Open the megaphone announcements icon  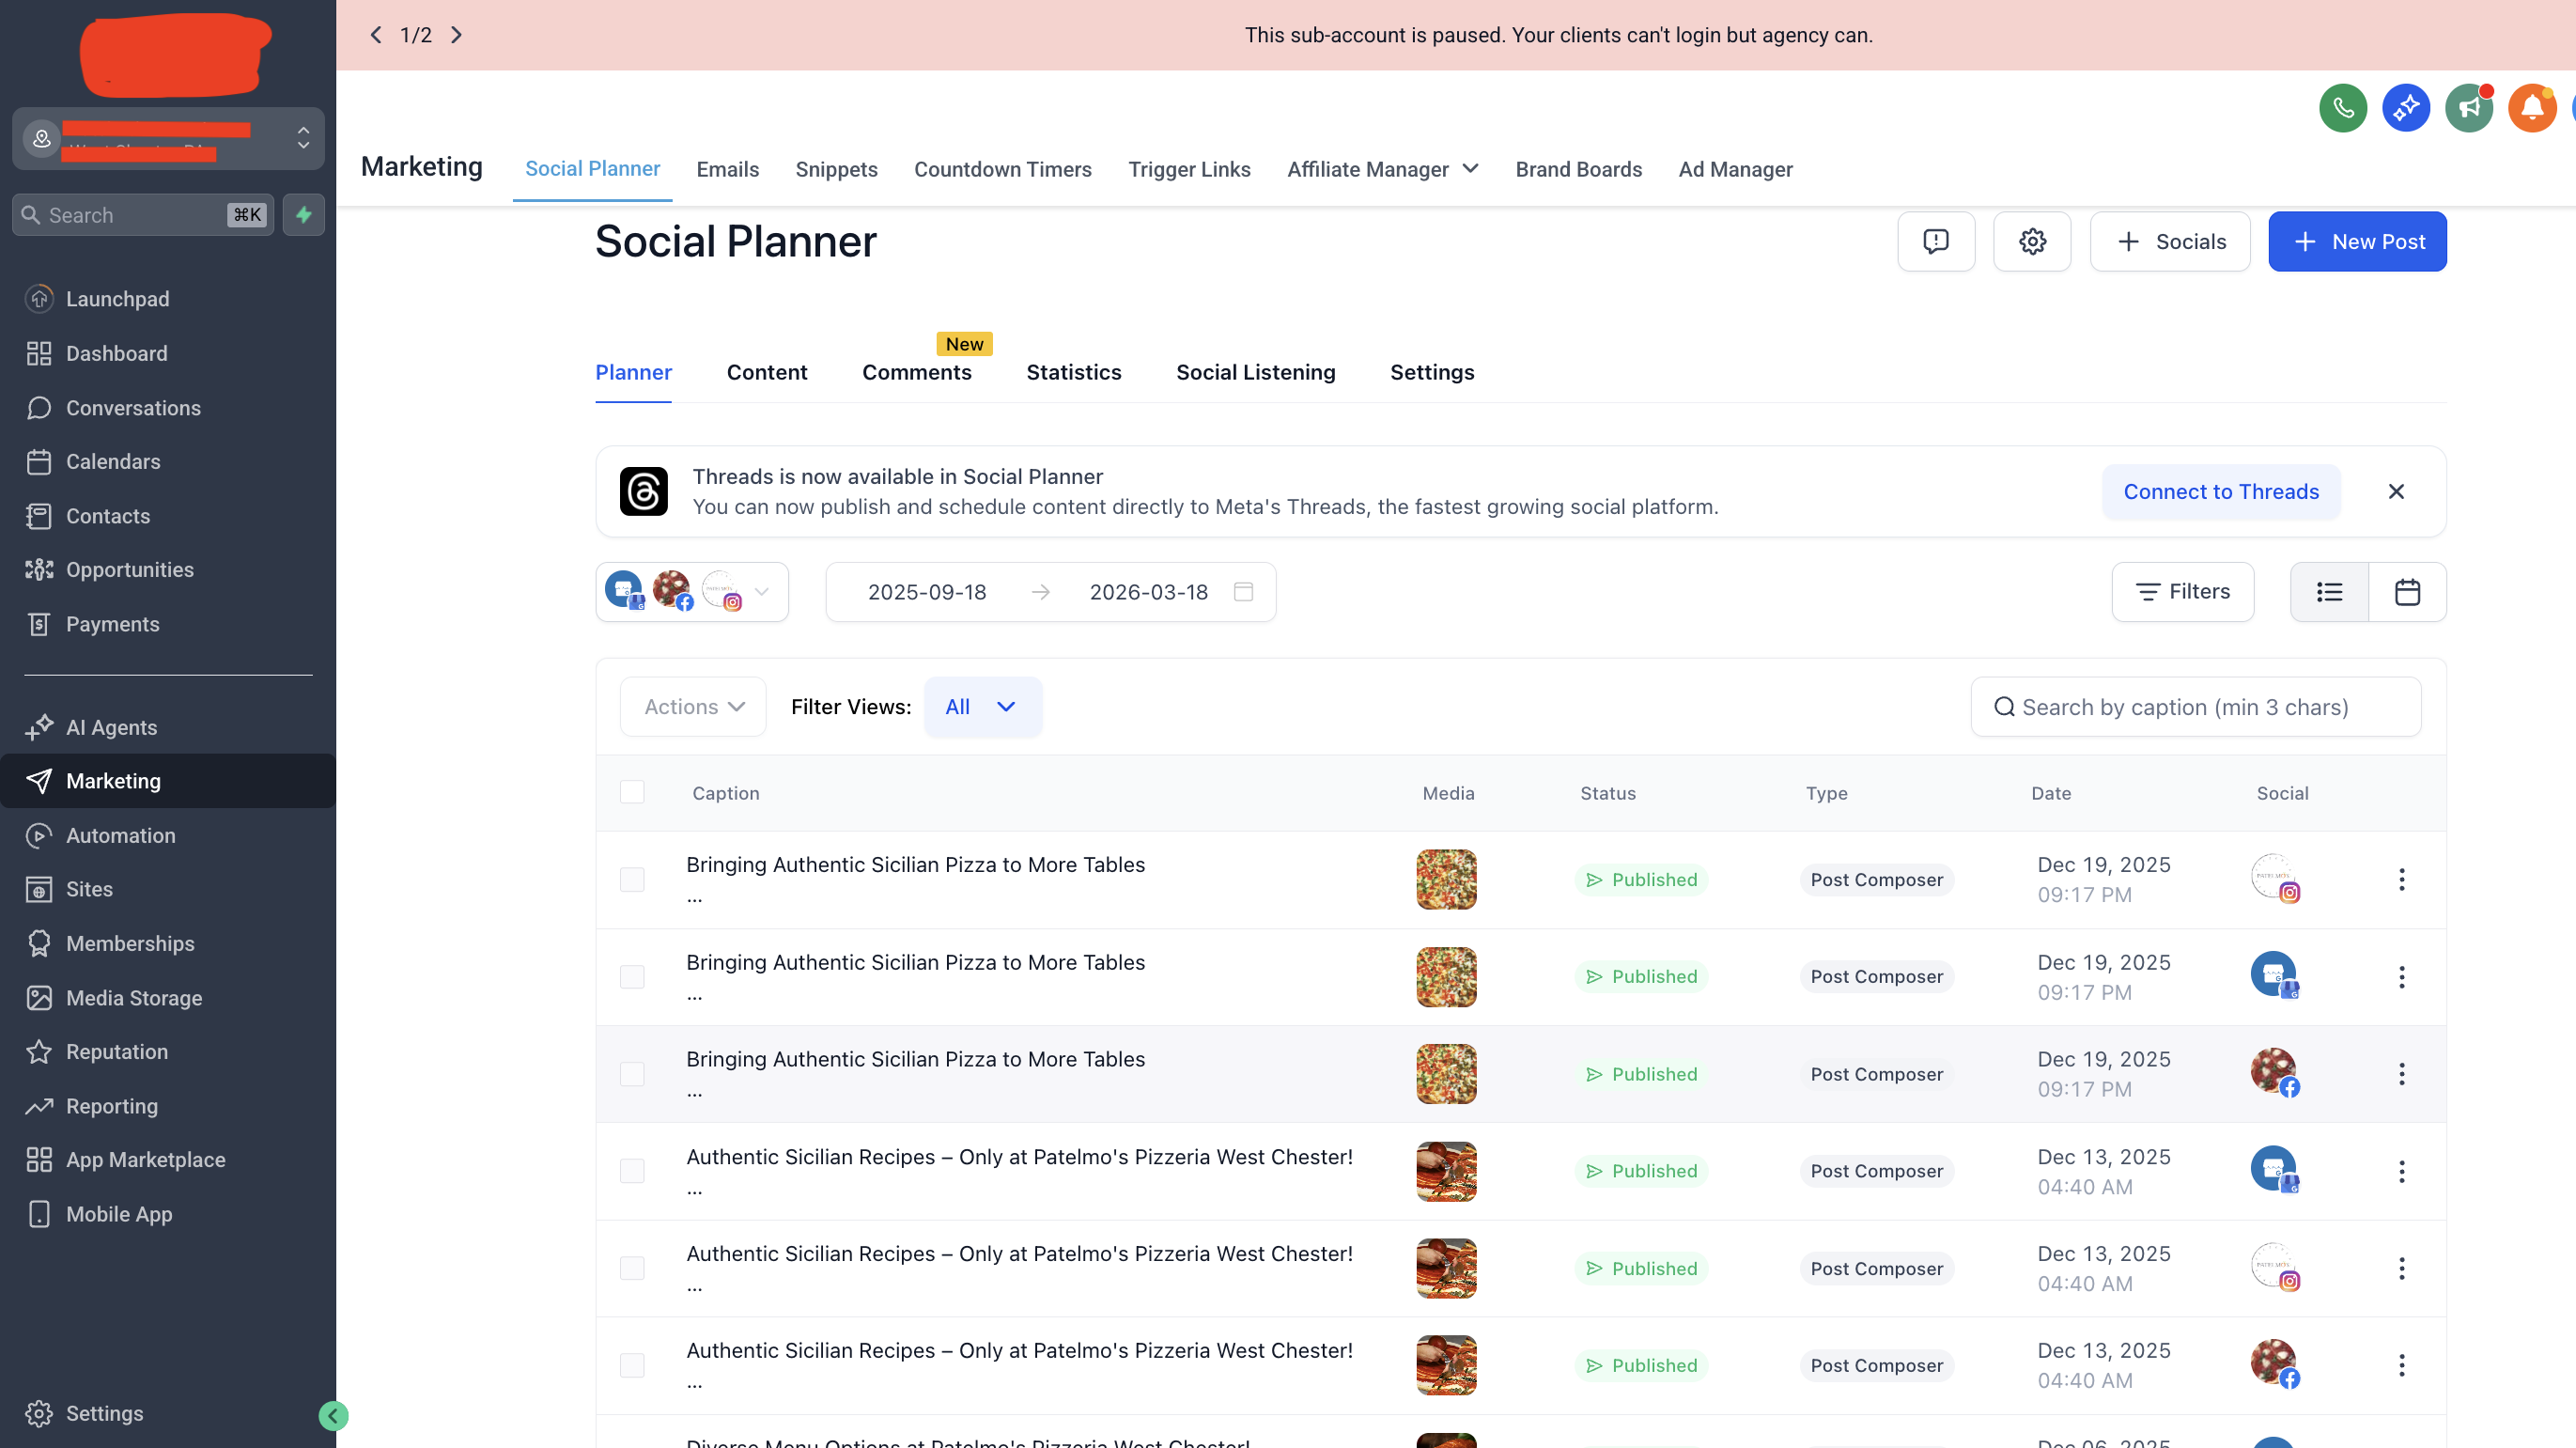(2468, 107)
